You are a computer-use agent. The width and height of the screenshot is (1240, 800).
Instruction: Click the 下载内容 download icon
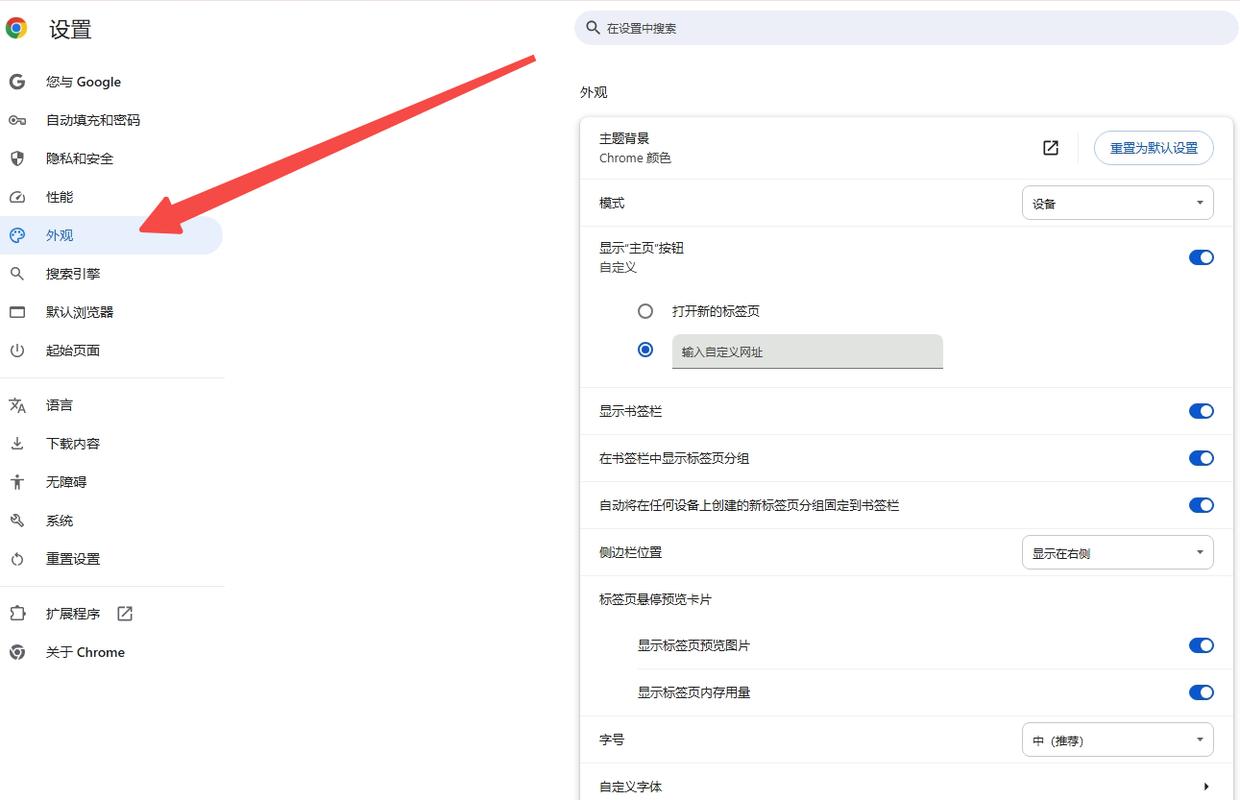(17, 443)
